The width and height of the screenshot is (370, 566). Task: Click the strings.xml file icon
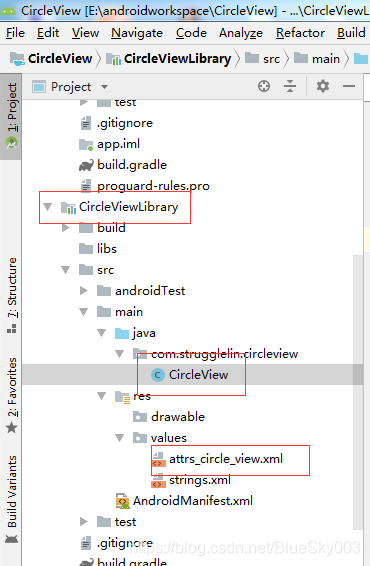158,480
